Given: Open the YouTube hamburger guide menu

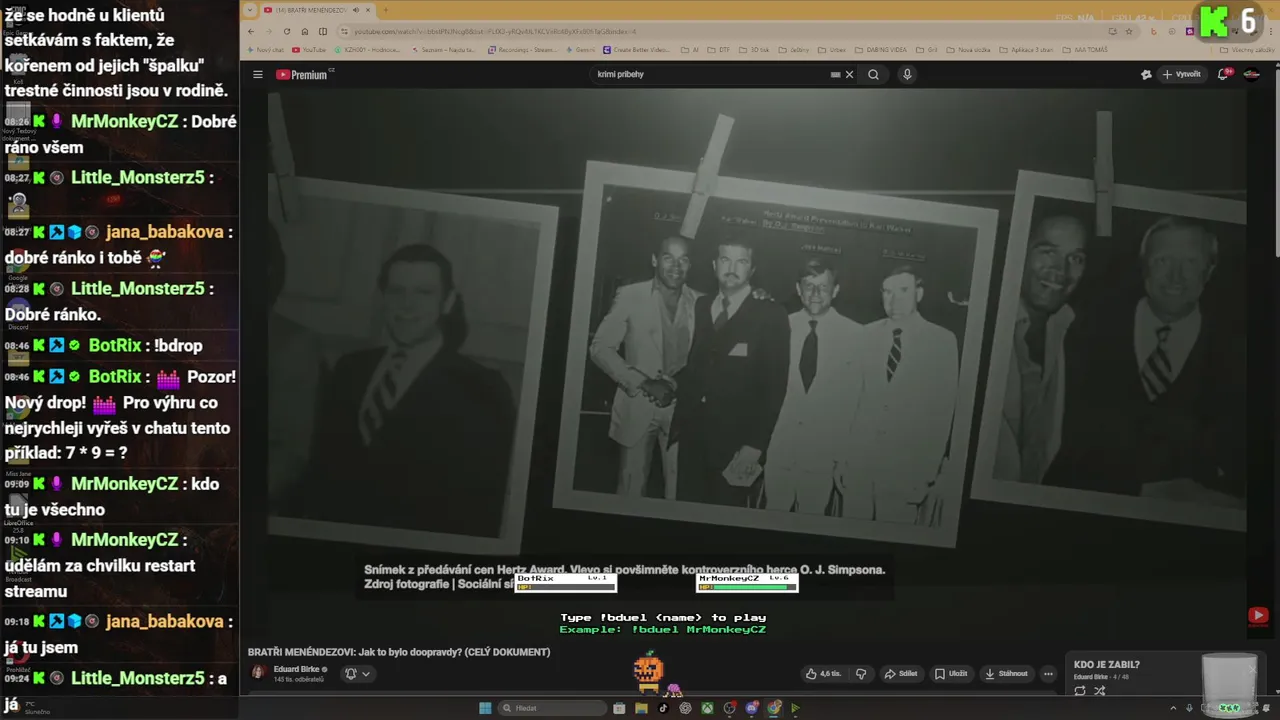Looking at the screenshot, I should [x=257, y=74].
